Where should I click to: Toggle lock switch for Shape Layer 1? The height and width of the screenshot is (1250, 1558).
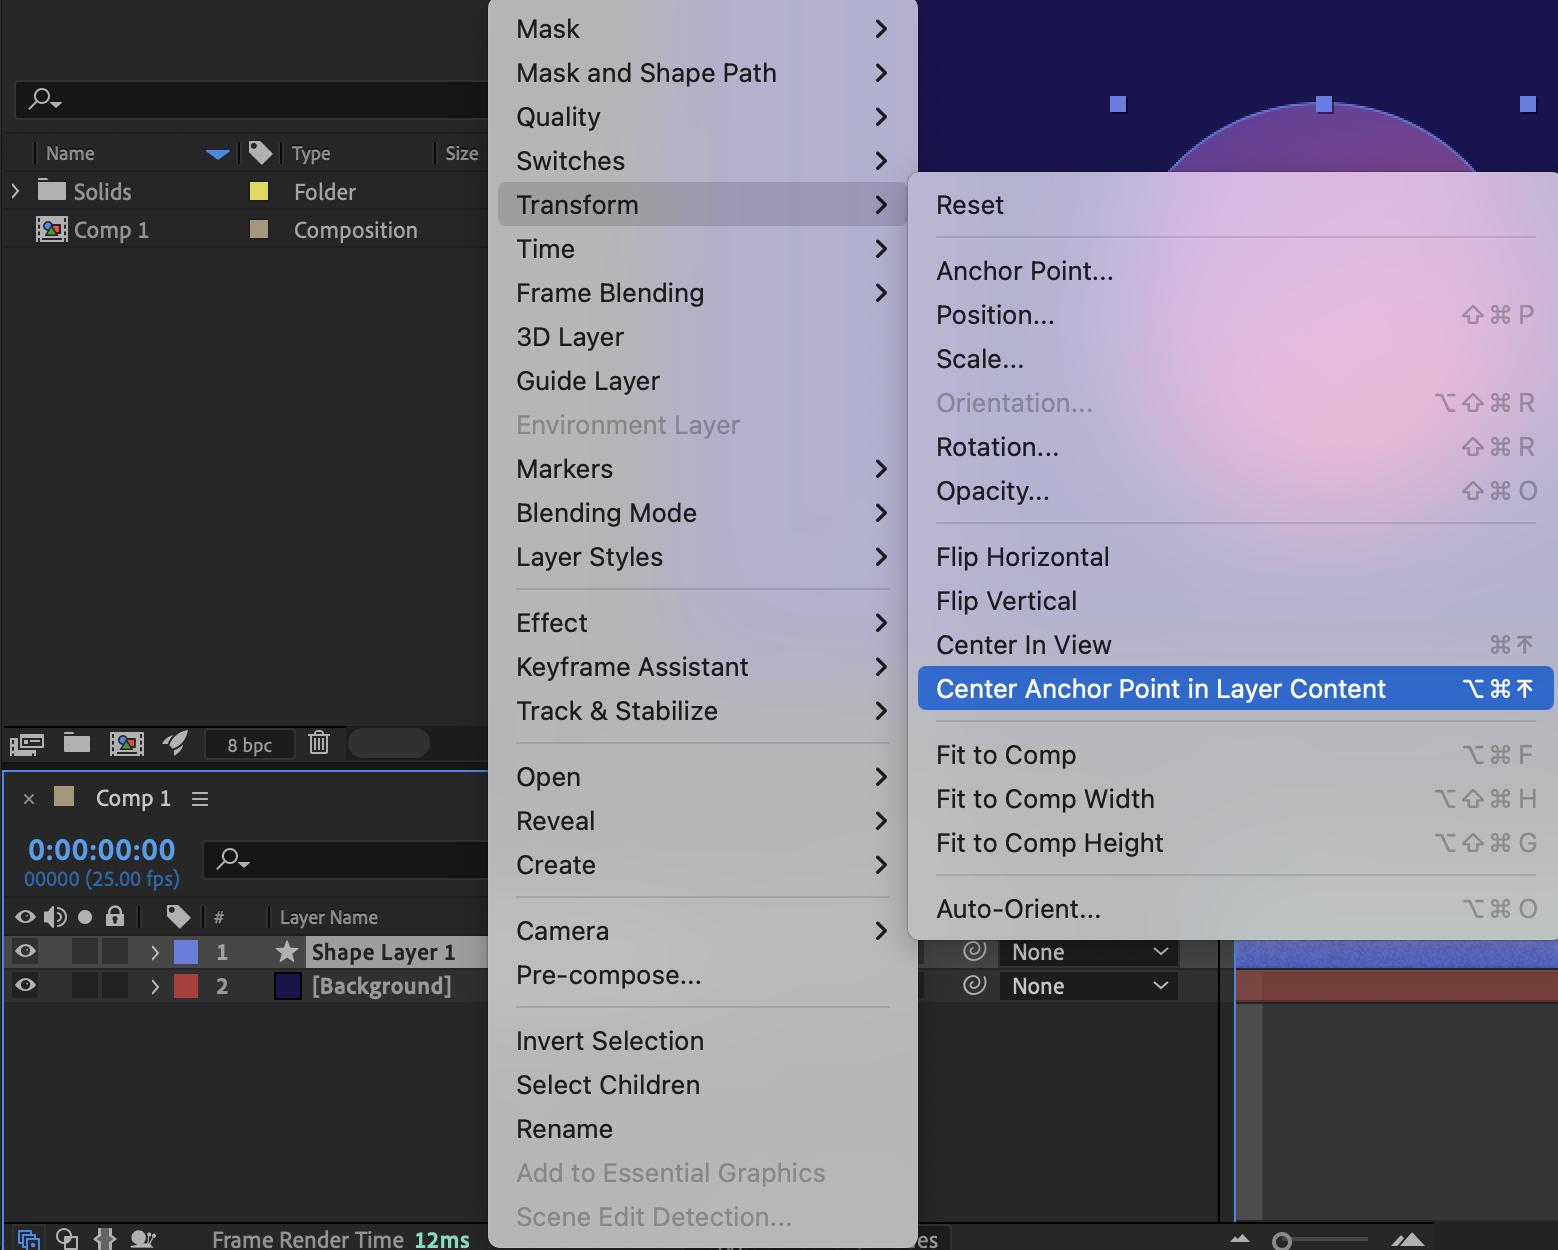115,951
